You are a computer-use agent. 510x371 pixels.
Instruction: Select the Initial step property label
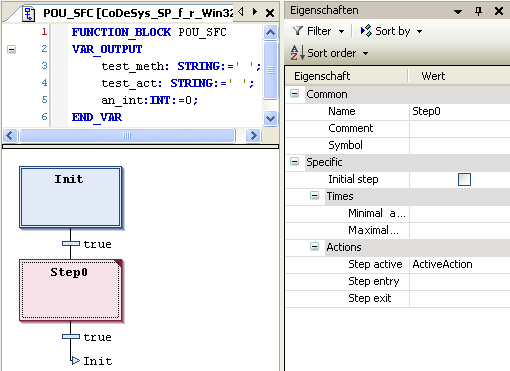click(x=353, y=179)
